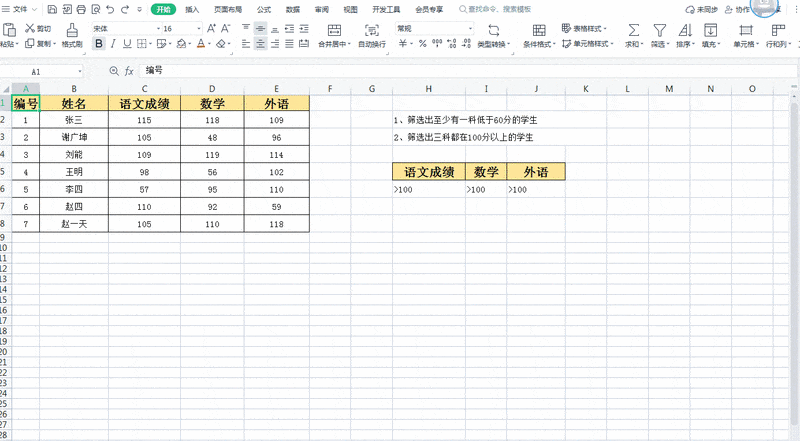Click the Print icon in quick access toolbar
800x441 pixels.
81,9
